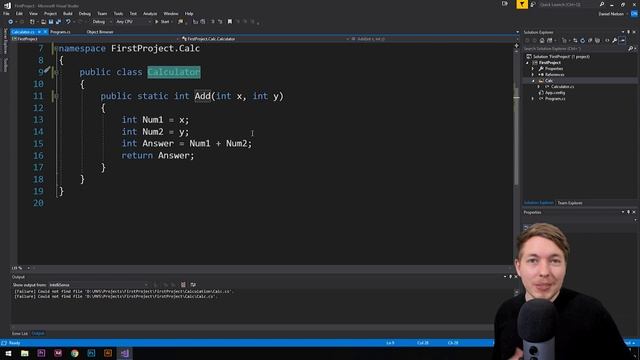Open the Team menu
Screen dimensions: 640x360
coord(102,13)
